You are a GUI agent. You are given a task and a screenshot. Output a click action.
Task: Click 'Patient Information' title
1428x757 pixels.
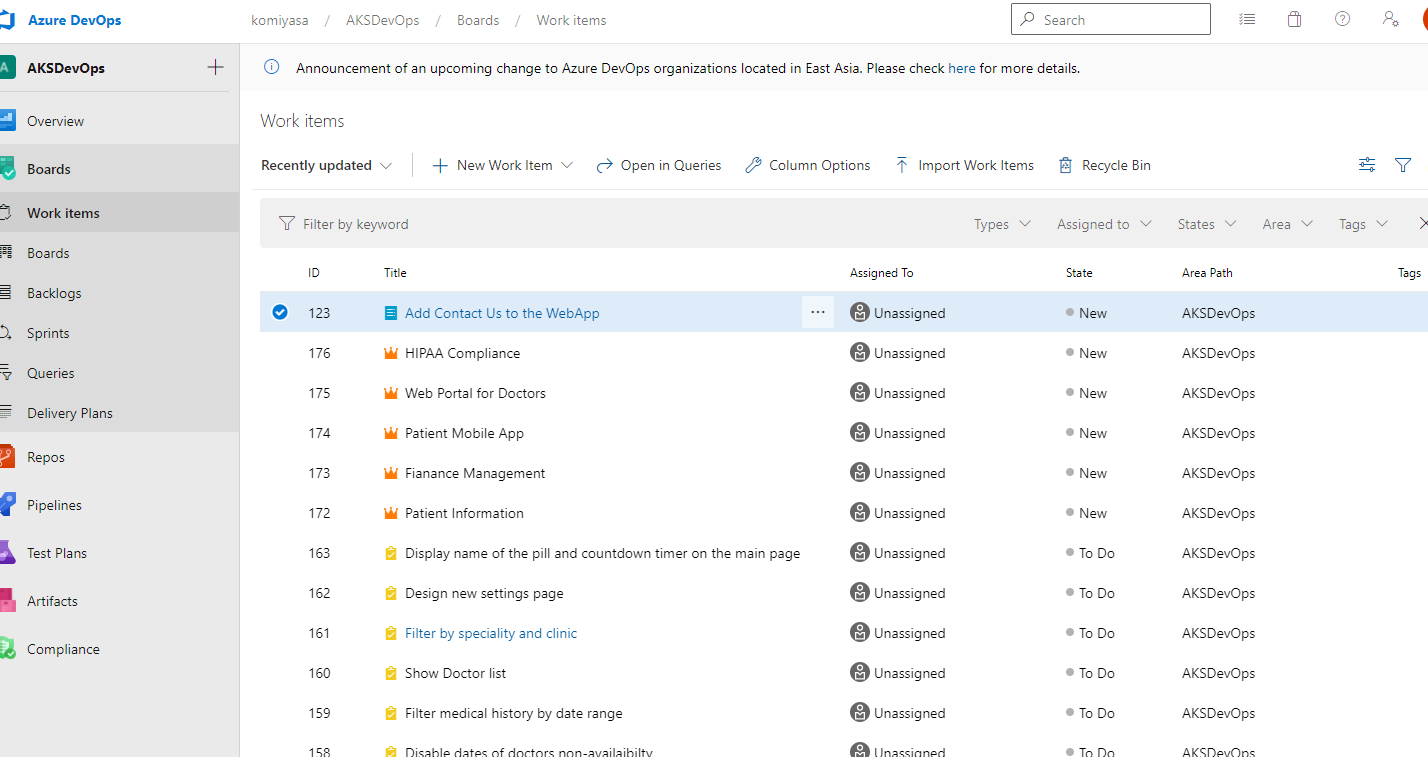[464, 513]
